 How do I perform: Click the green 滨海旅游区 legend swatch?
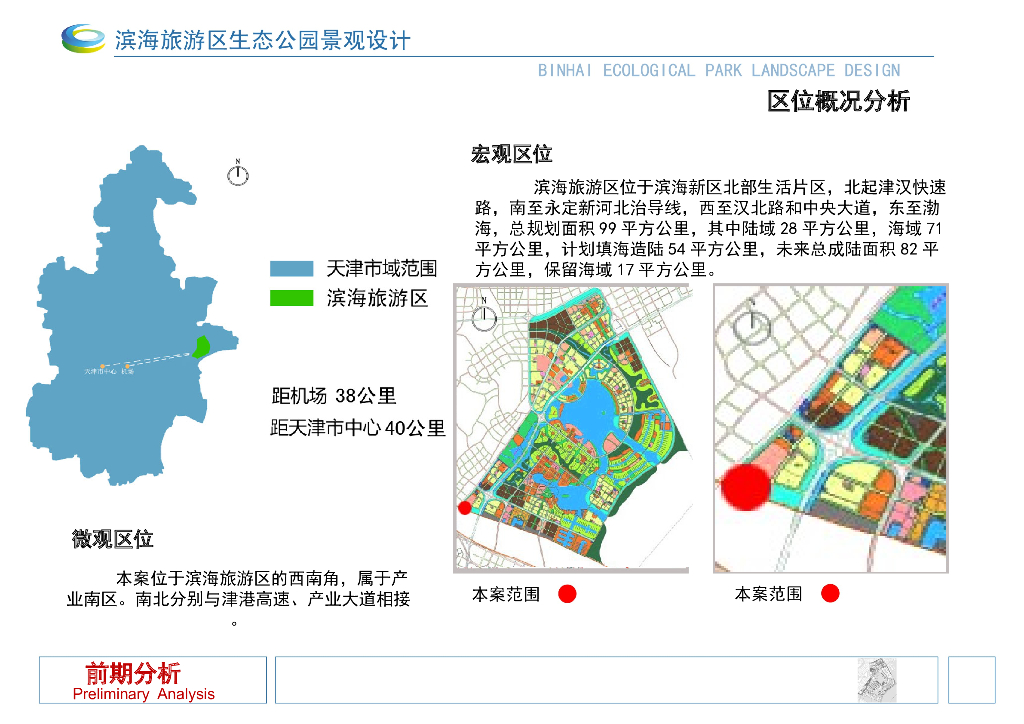tap(291, 298)
